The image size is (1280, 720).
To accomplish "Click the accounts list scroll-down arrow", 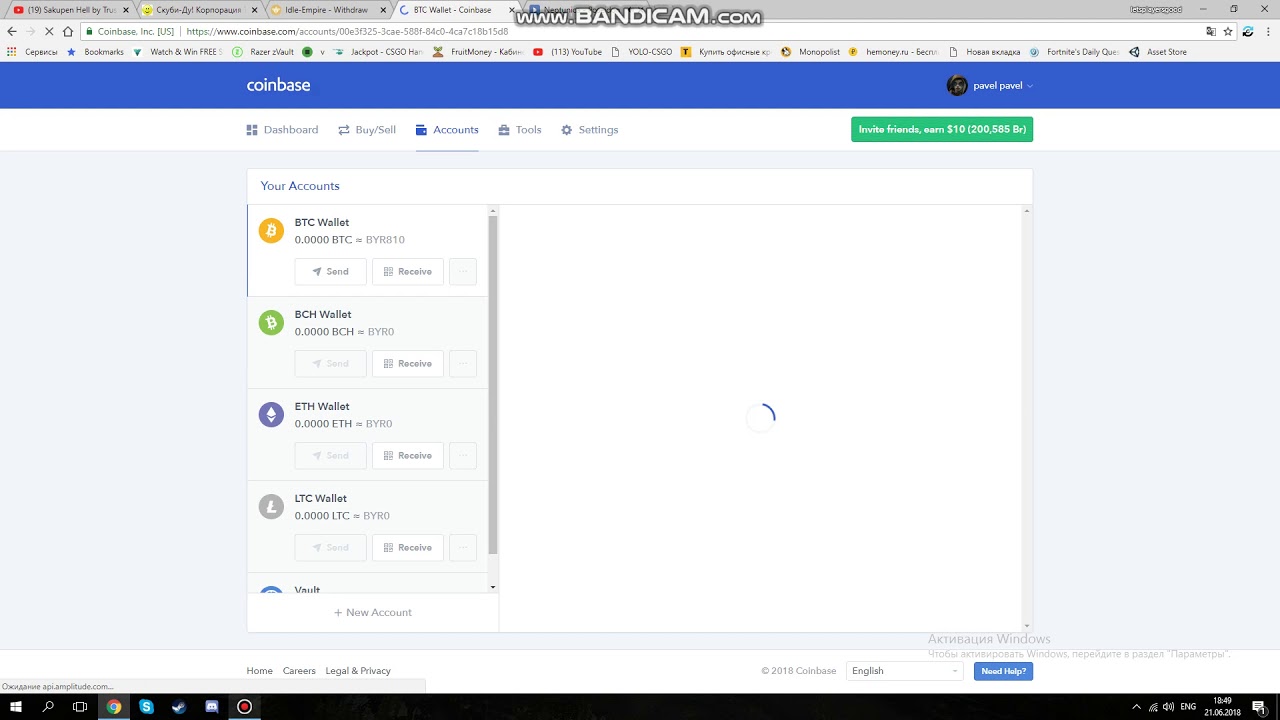I will tap(492, 587).
